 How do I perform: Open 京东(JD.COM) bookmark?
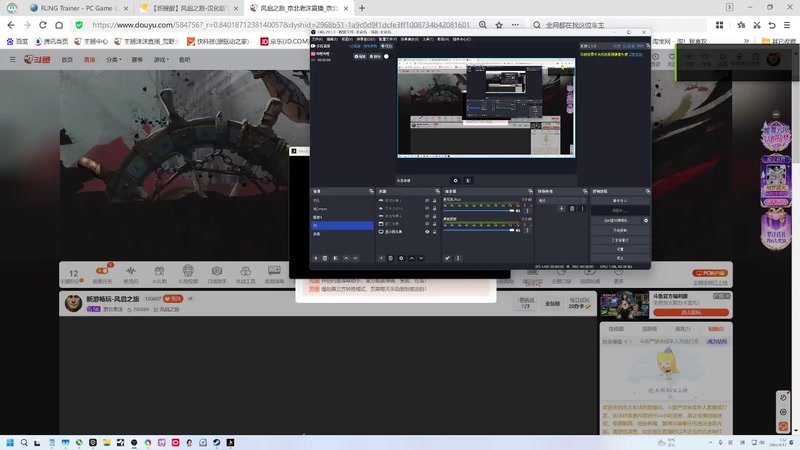[x=285, y=41]
